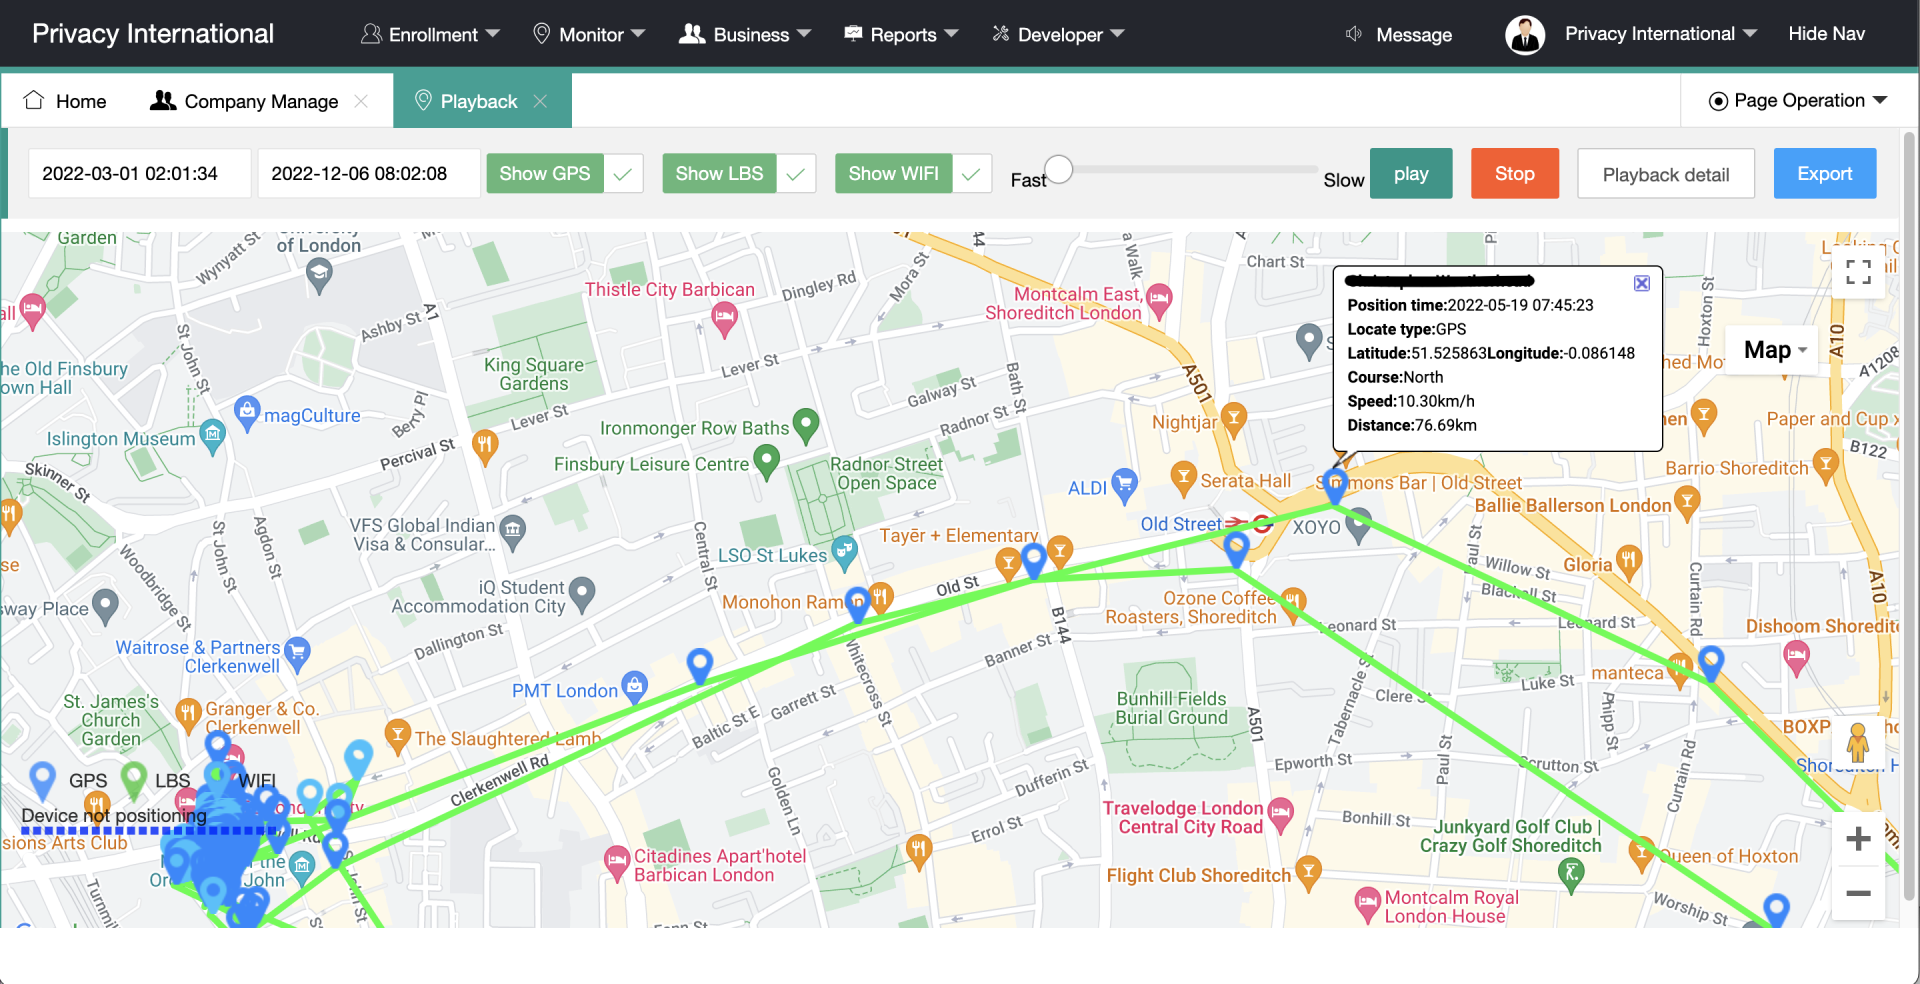
Task: Toggle the Show GPS checkbox
Action: (622, 174)
